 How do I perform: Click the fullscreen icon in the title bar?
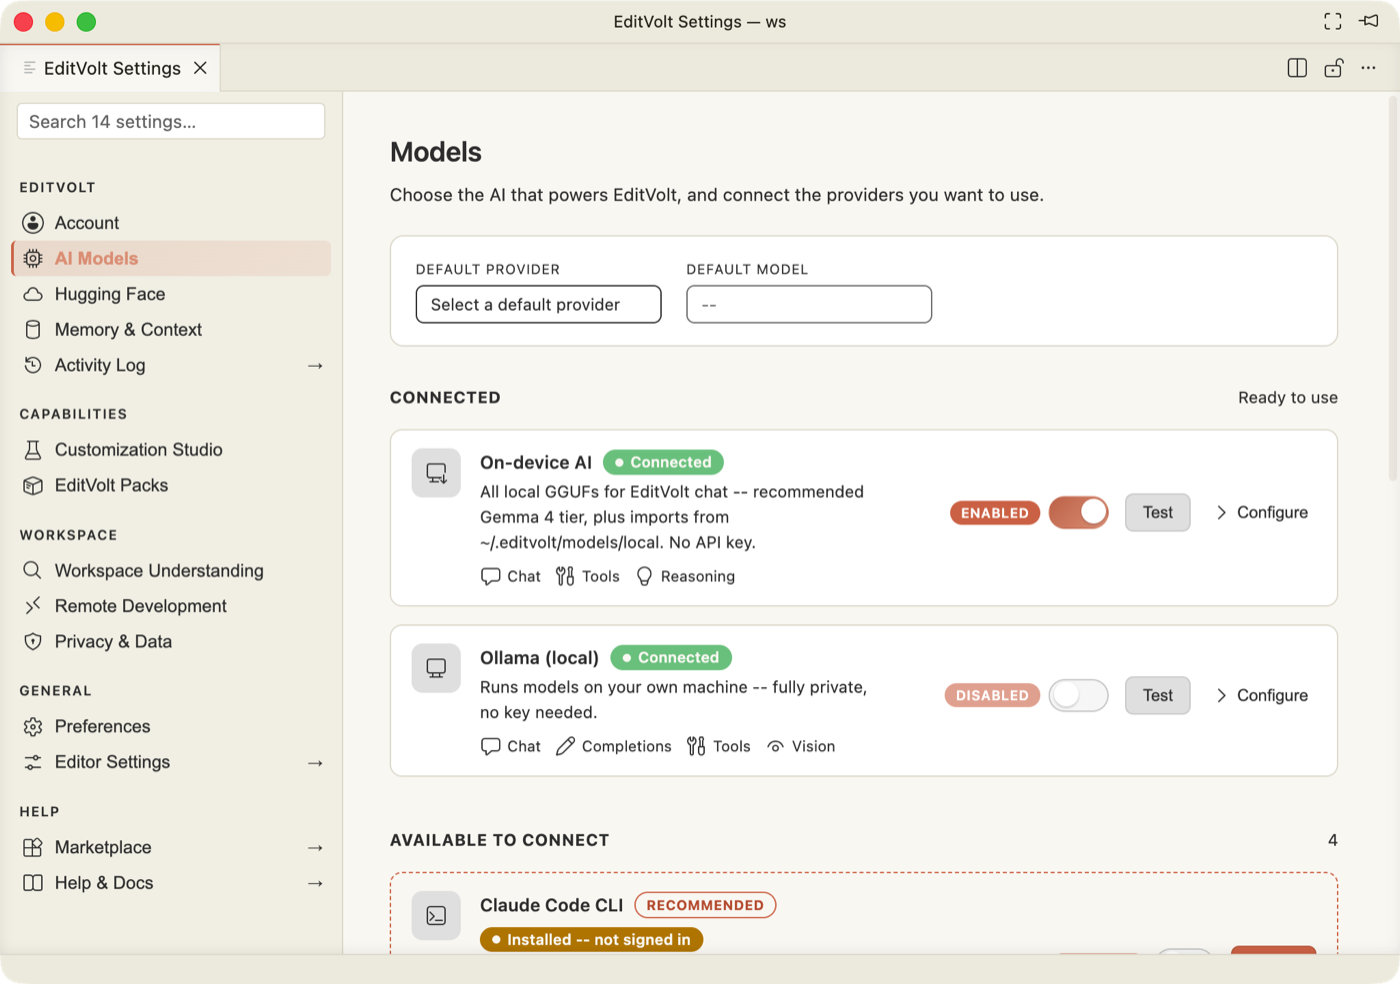[x=1333, y=21]
